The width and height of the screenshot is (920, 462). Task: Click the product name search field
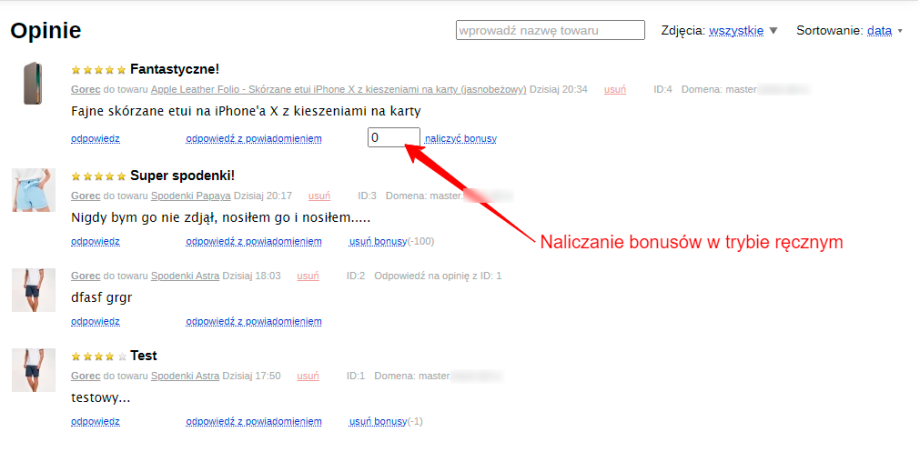pos(550,31)
